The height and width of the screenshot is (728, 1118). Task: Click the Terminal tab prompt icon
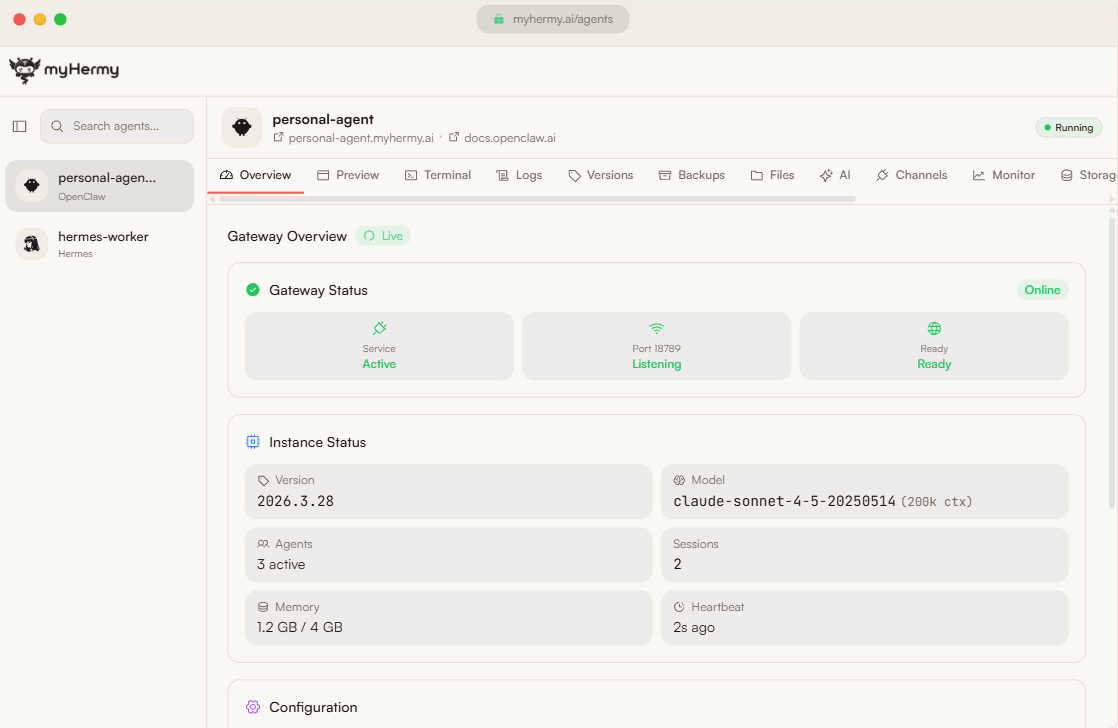point(411,175)
